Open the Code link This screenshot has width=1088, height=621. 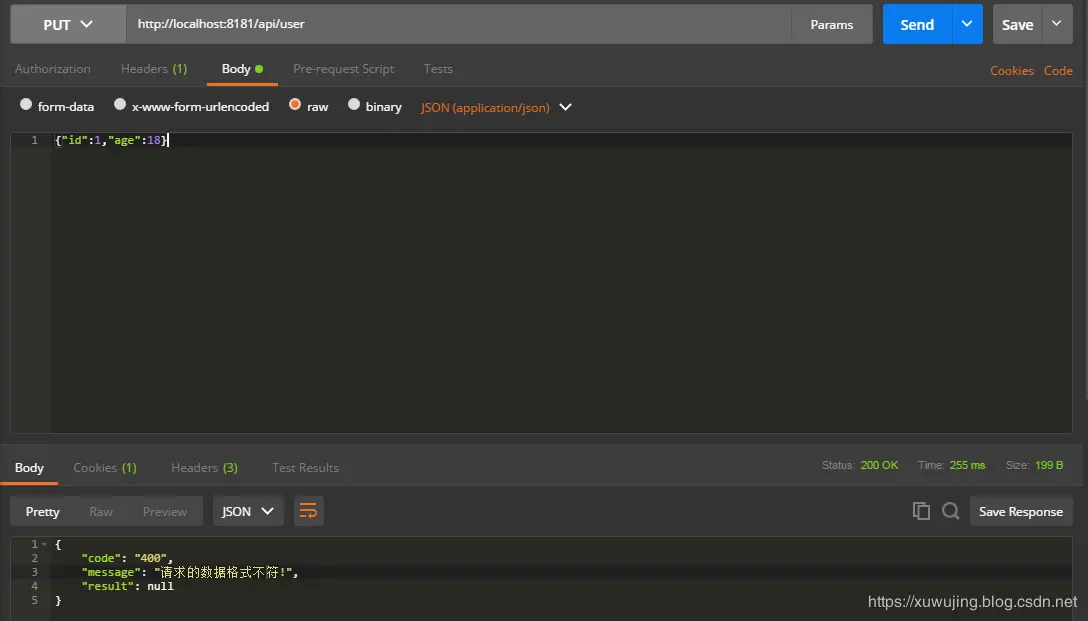[x=1058, y=71]
